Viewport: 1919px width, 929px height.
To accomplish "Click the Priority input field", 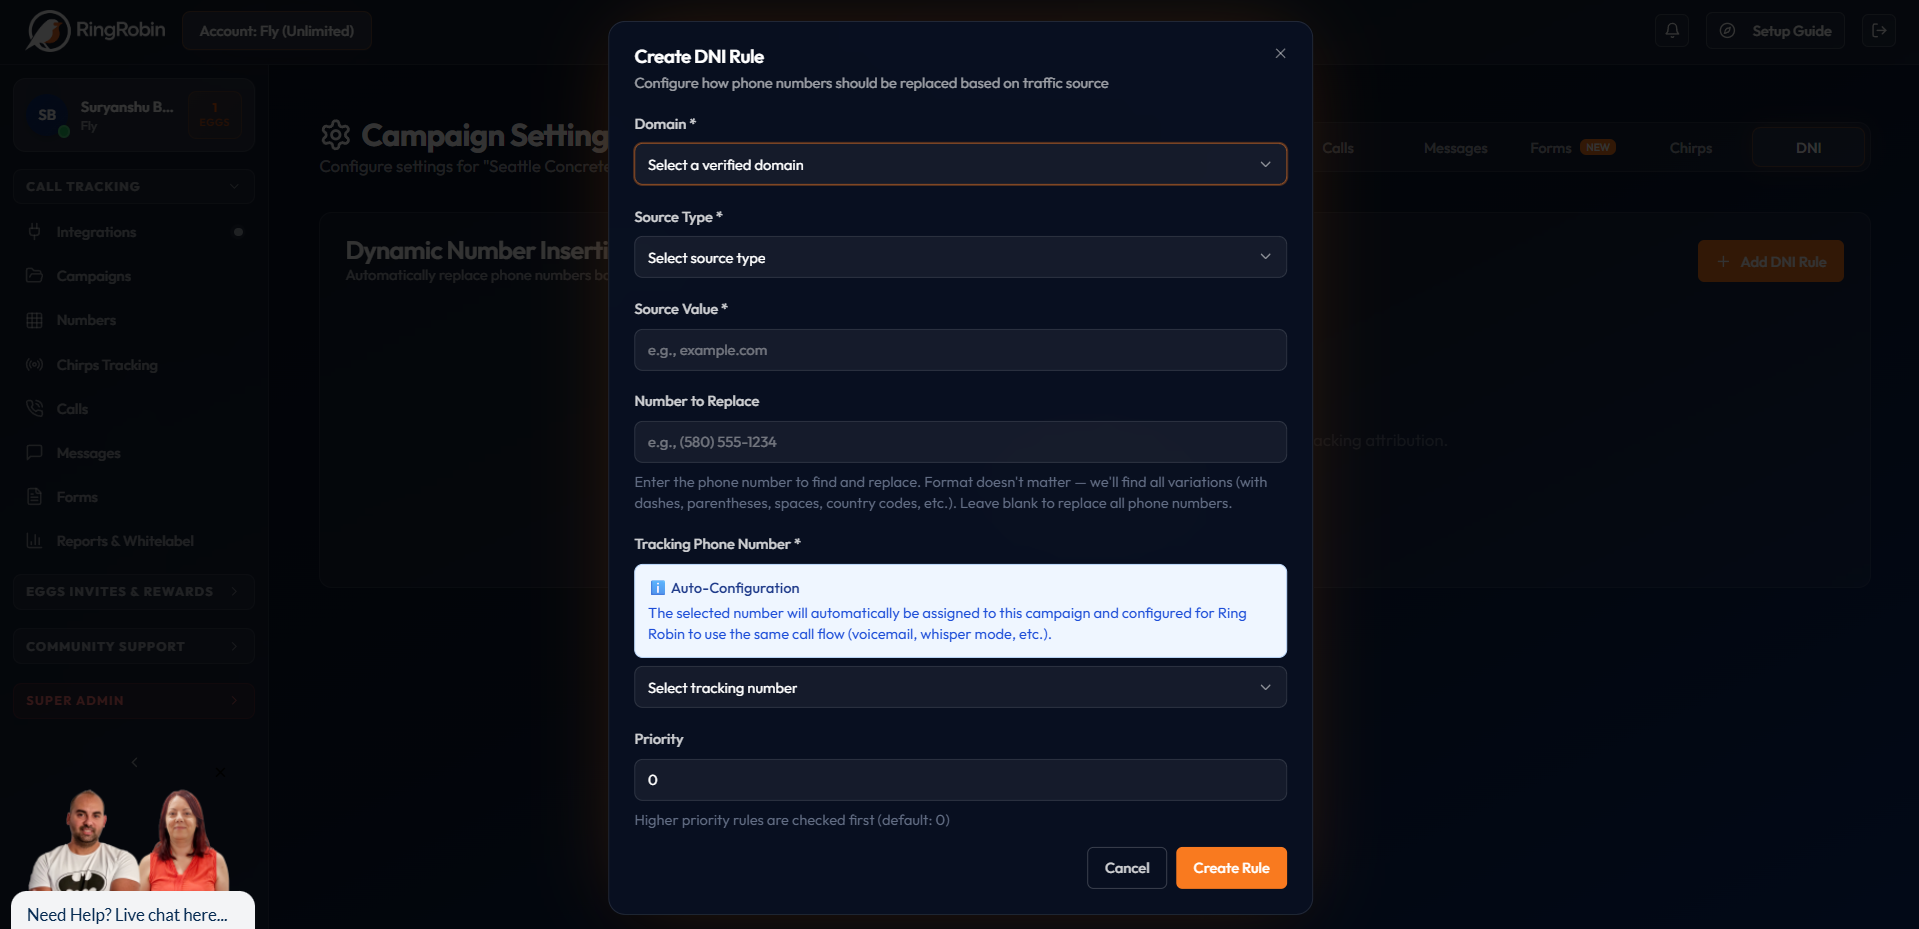I will 960,780.
